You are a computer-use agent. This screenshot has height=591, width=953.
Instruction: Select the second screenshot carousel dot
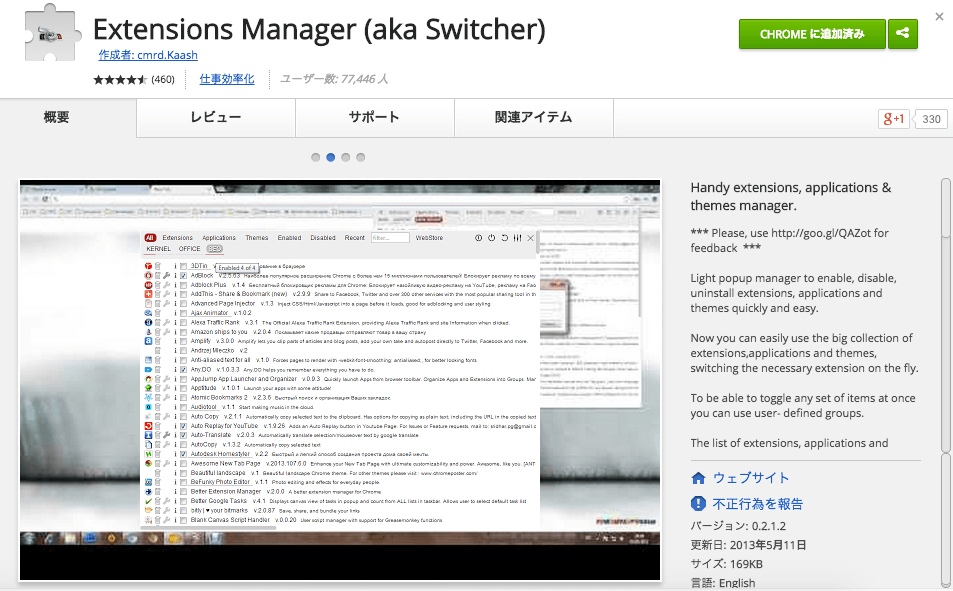(331, 157)
